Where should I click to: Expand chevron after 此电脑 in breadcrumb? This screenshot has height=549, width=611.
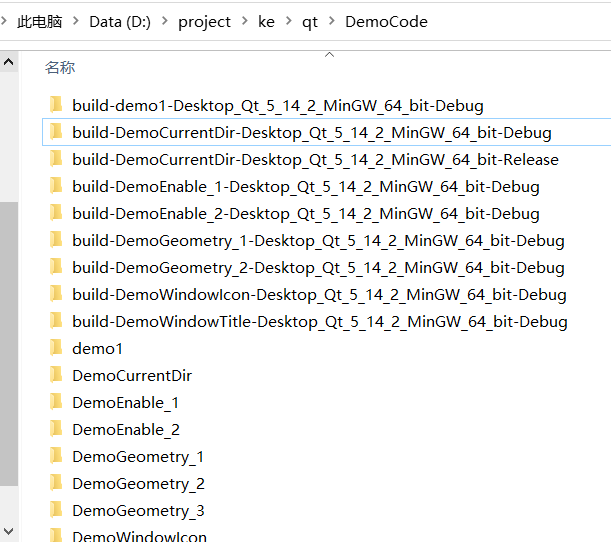pyautogui.click(x=76, y=21)
